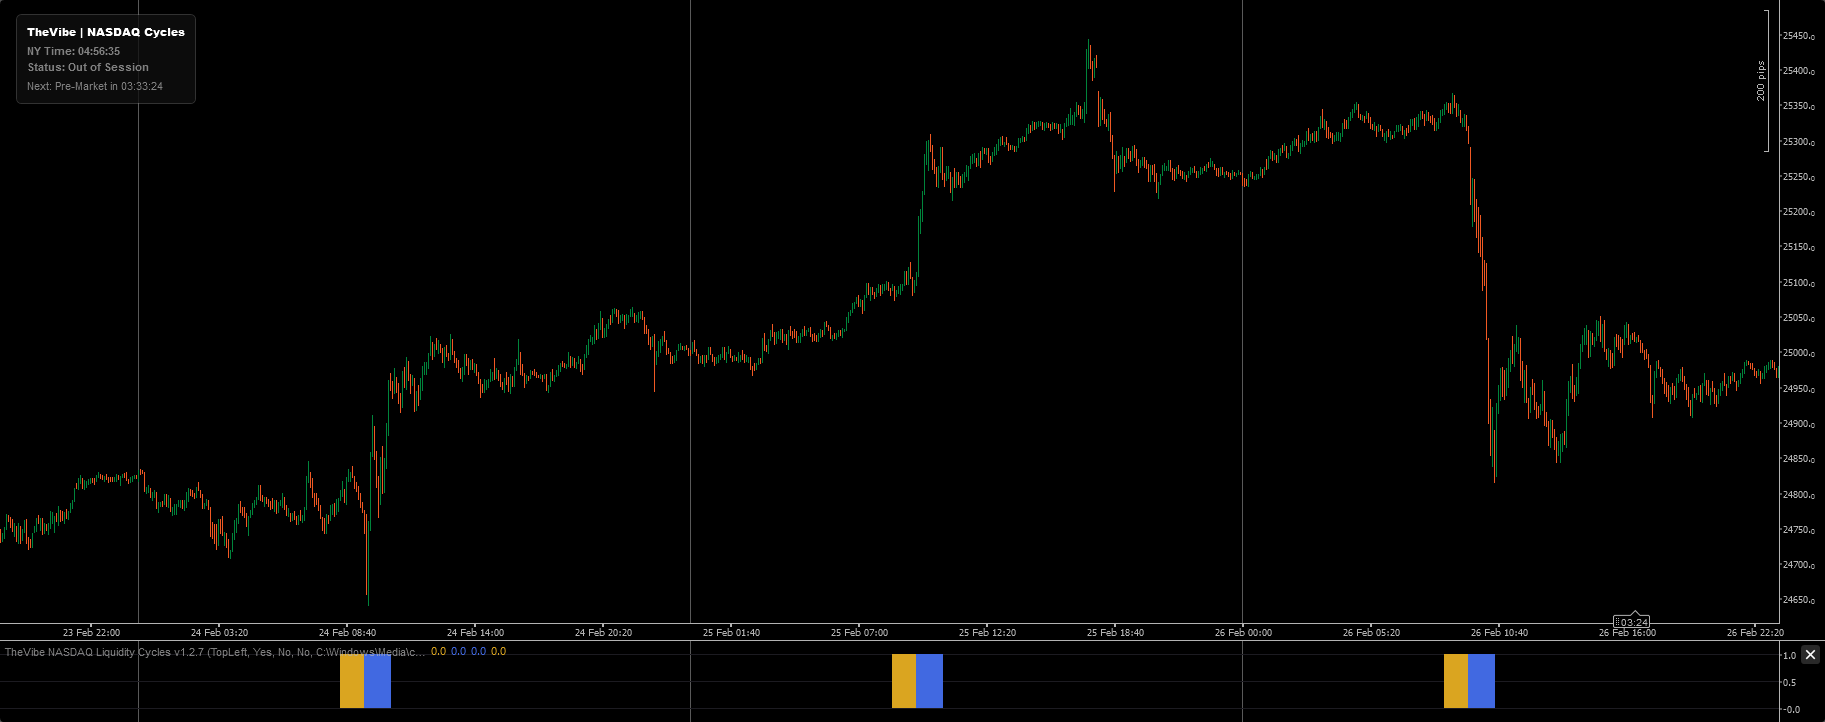The image size is (1825, 722).
Task: Click the -0.0 indicator scale value
Action: 1790,710
